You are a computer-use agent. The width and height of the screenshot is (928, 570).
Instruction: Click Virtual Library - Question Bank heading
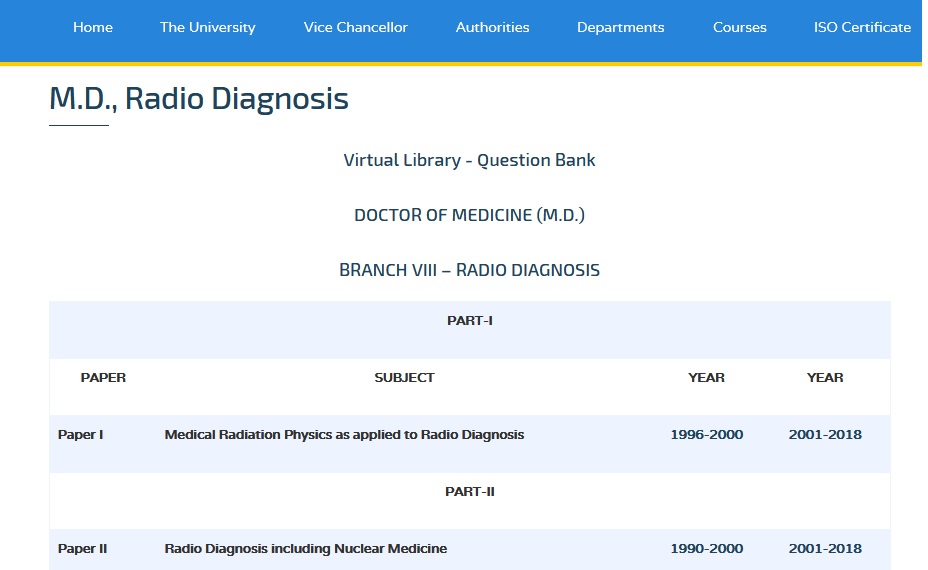point(469,160)
